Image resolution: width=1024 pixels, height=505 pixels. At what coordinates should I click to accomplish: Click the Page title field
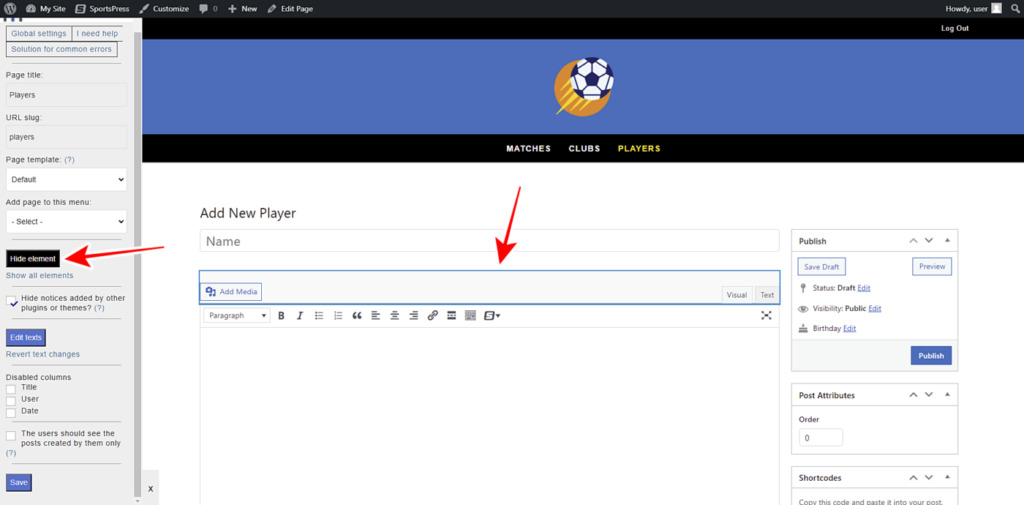(66, 95)
